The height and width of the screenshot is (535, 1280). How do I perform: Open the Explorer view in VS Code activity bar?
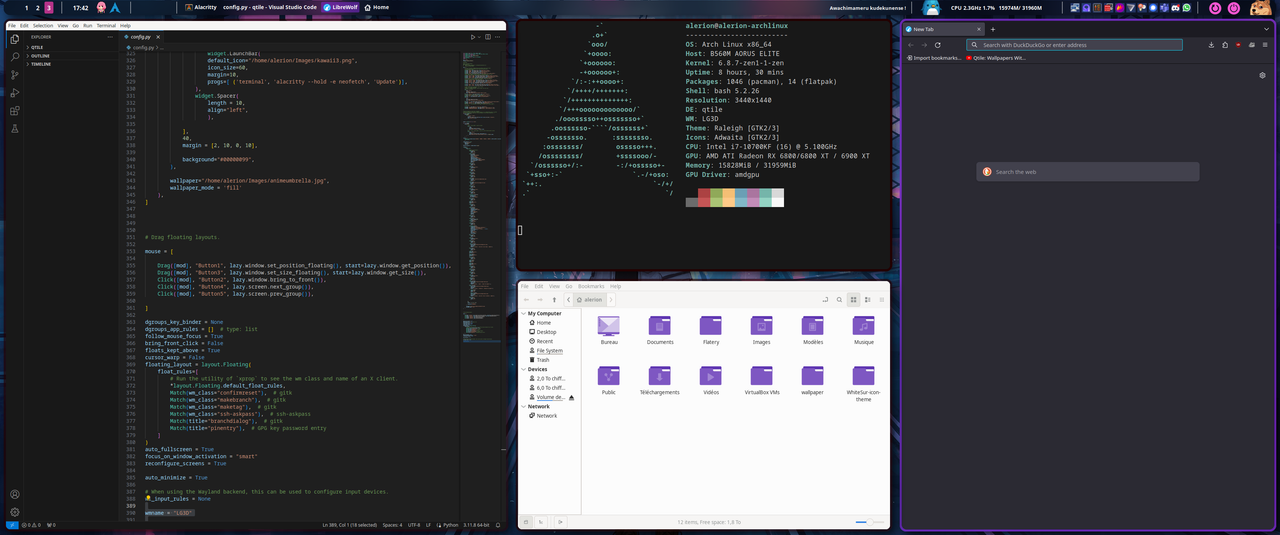[14, 39]
